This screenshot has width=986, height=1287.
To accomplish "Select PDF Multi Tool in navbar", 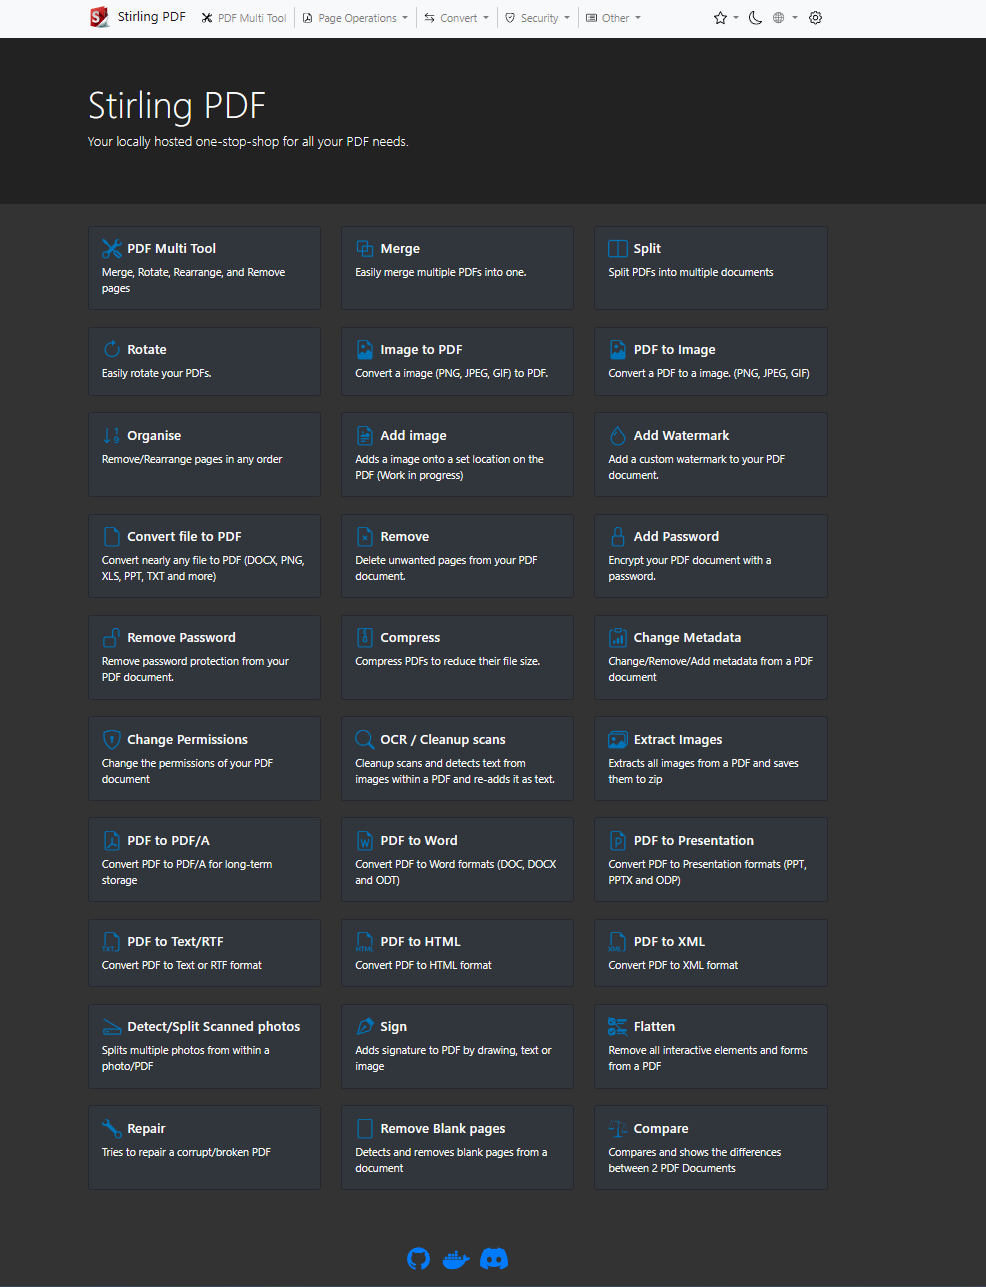I will click(244, 18).
